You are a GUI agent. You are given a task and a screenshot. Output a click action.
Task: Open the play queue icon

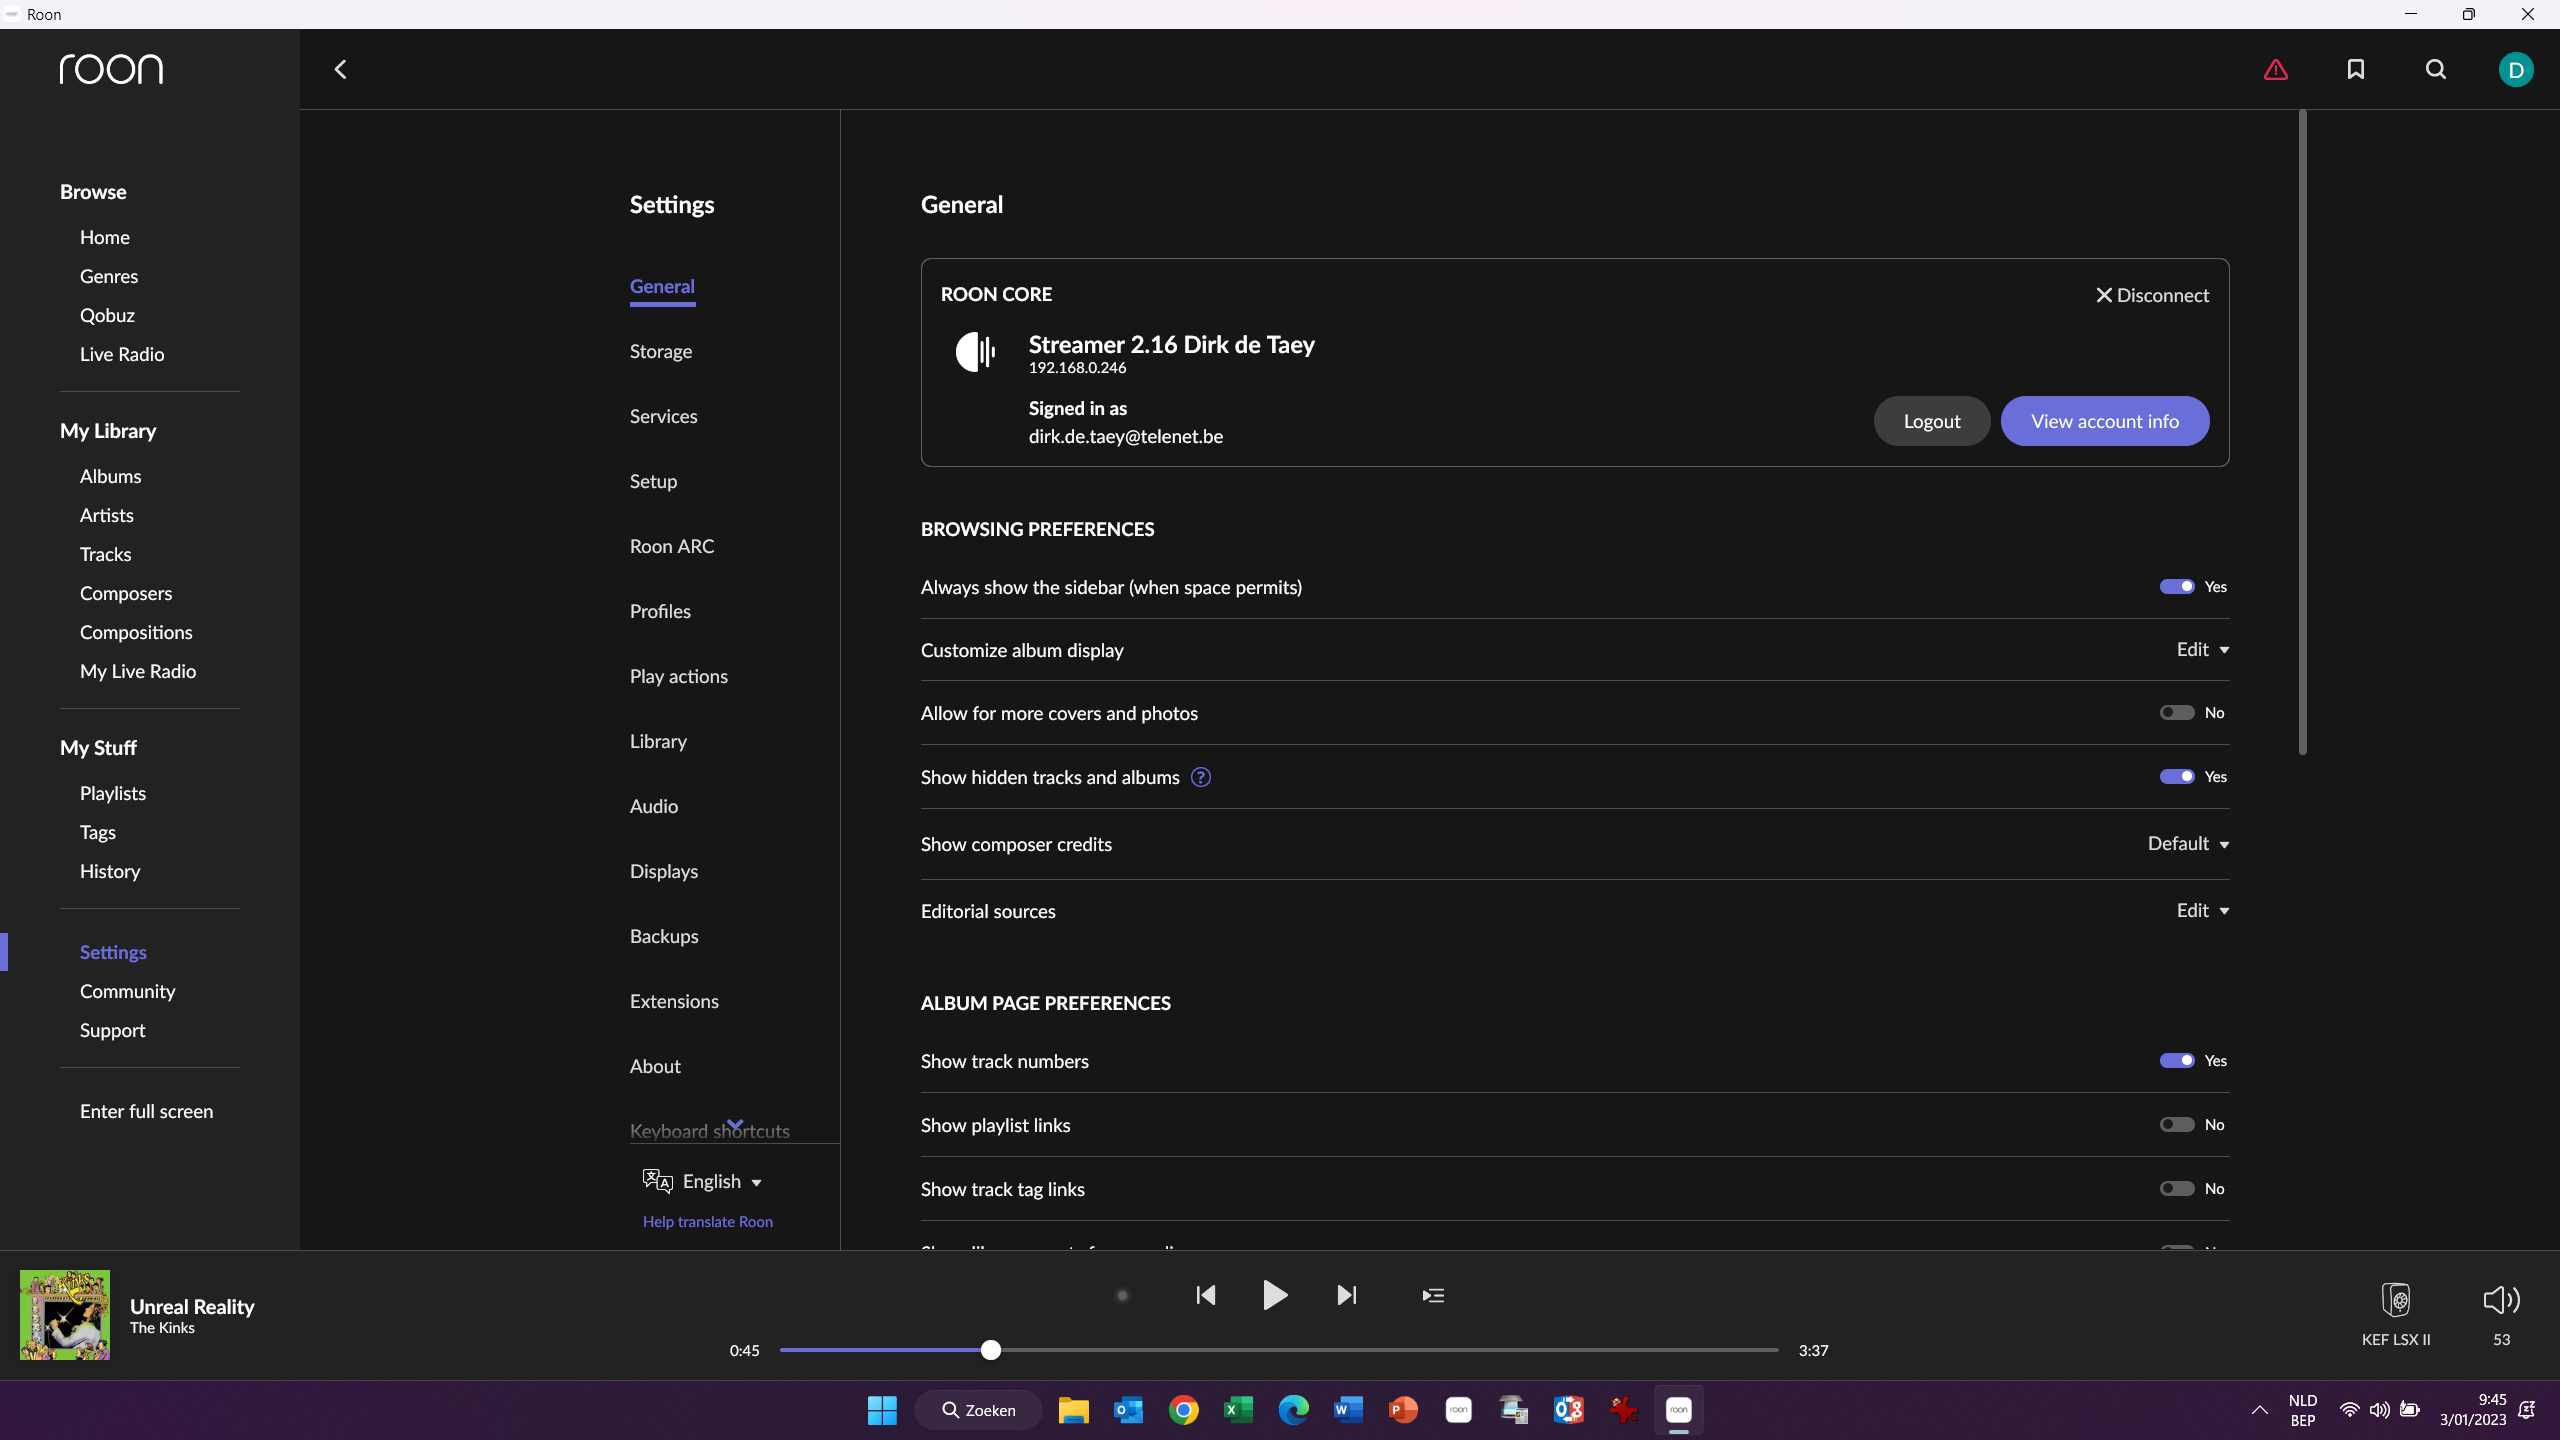[x=1433, y=1296]
